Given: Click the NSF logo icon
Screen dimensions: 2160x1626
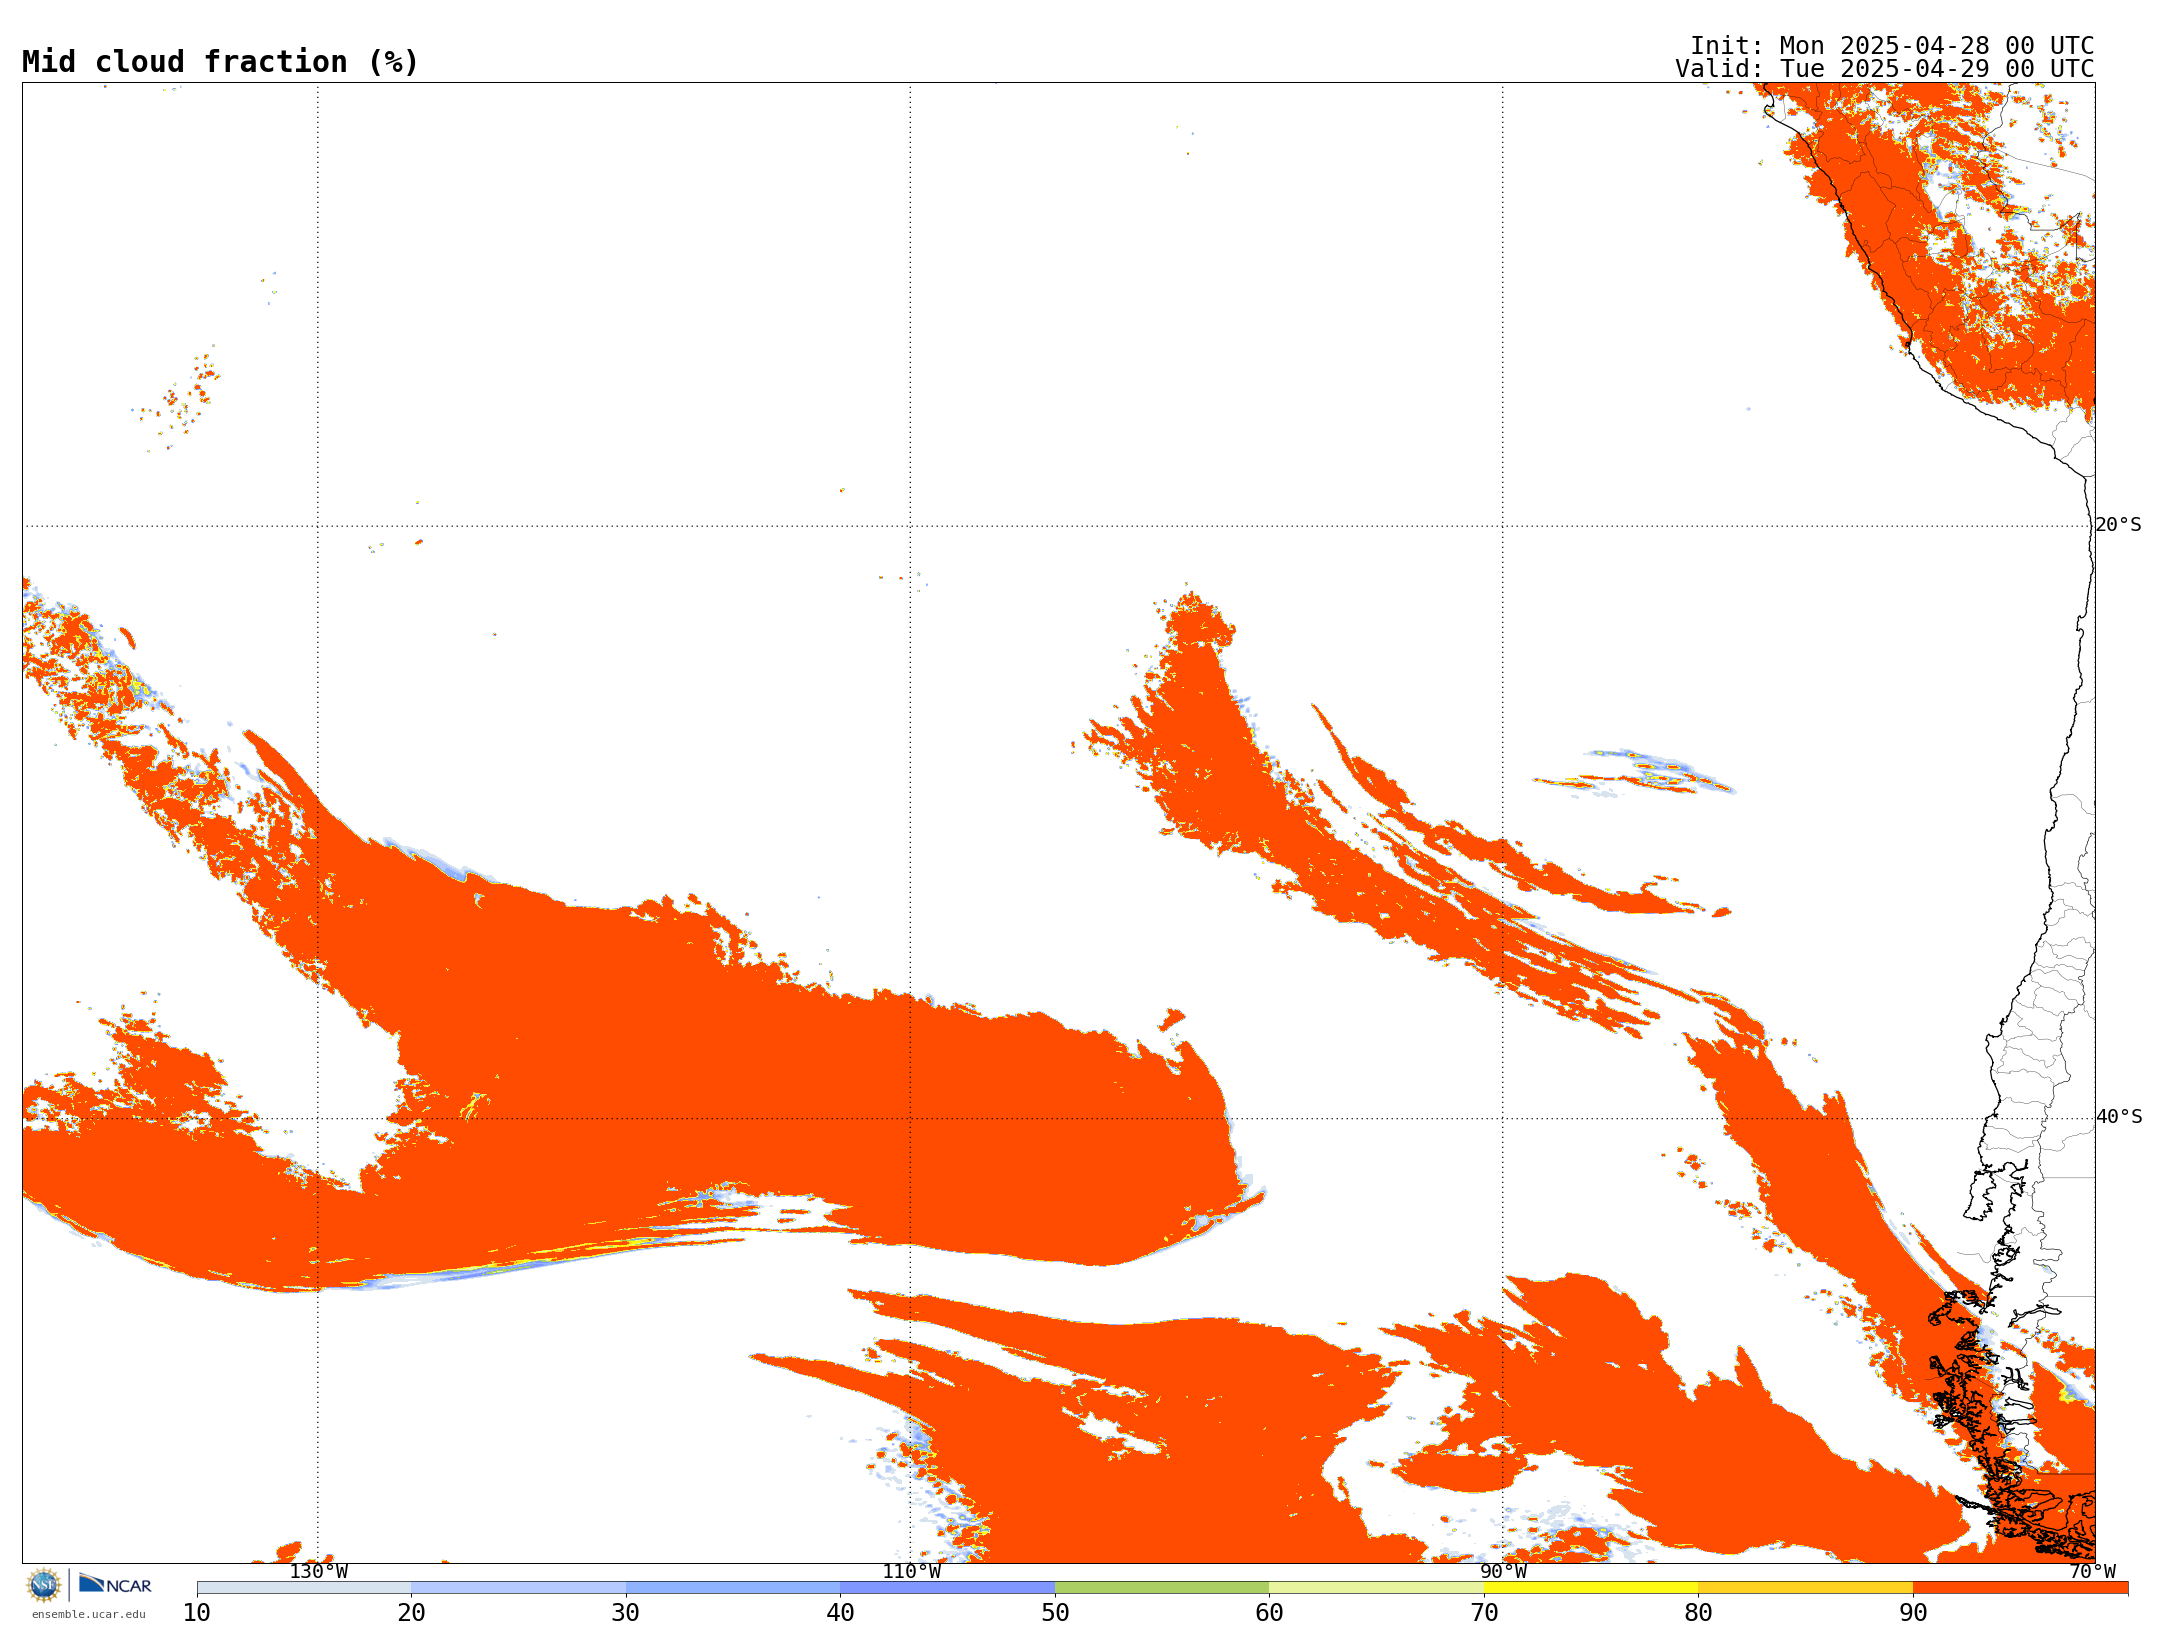Looking at the screenshot, I should 44,1585.
